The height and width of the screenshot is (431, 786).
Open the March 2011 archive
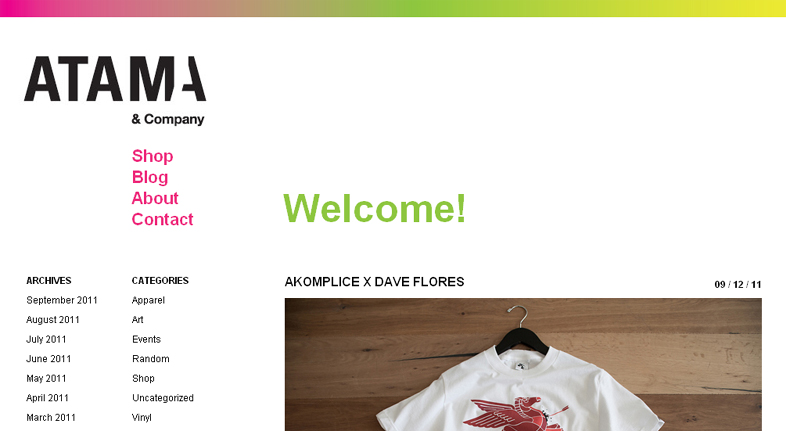coord(51,417)
